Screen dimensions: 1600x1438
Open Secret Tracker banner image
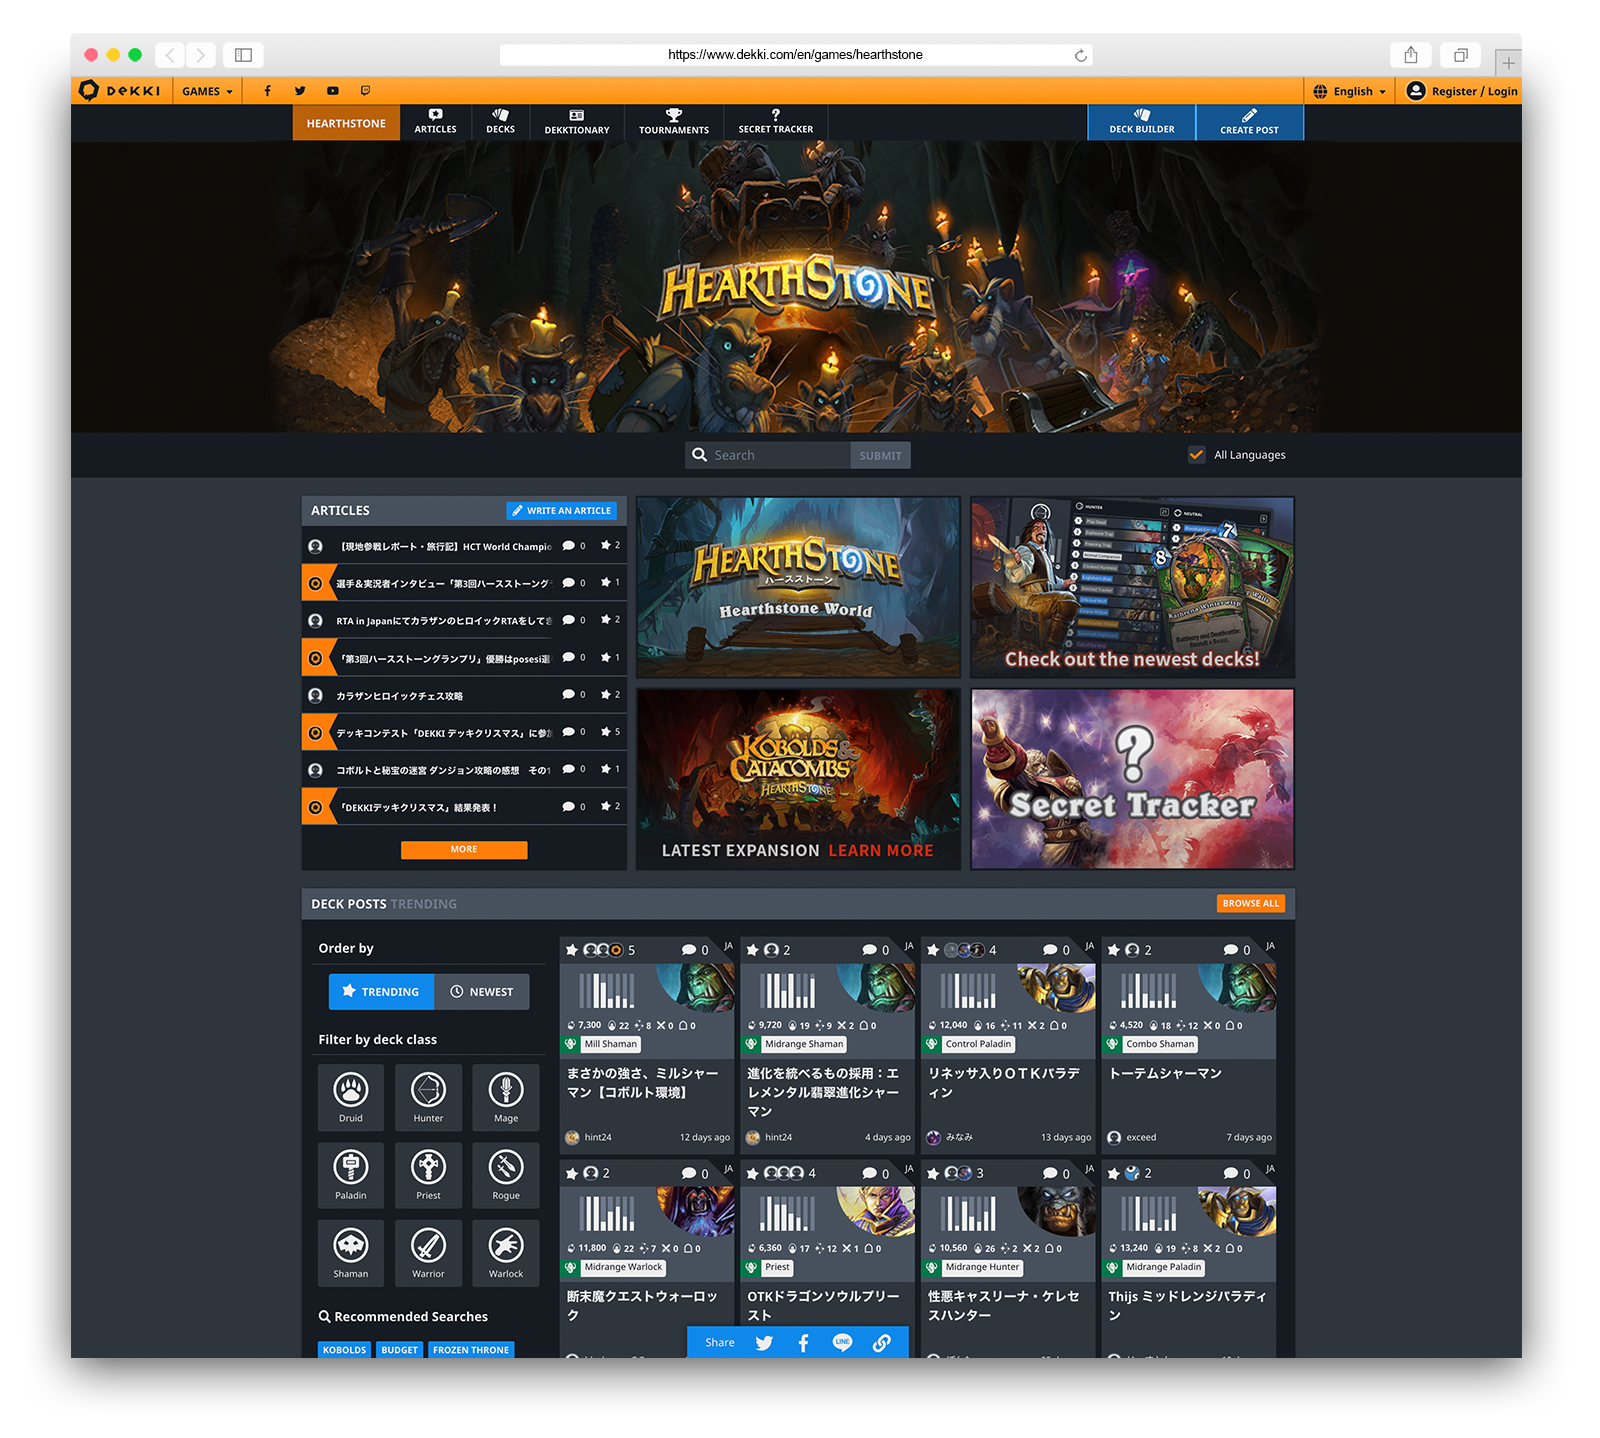[x=1132, y=779]
